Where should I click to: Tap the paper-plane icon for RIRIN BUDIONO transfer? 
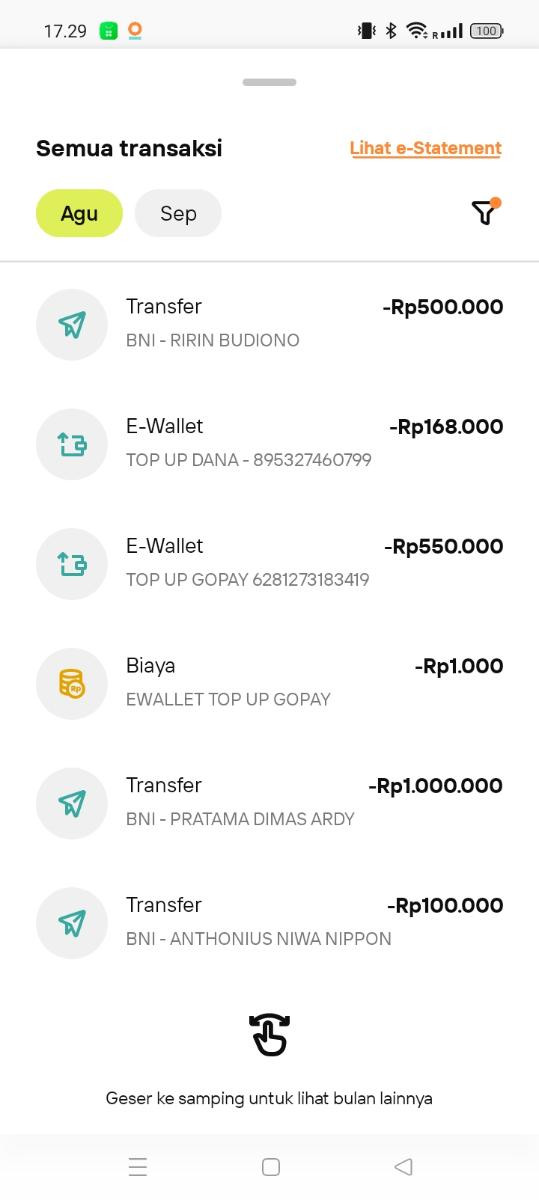click(x=72, y=325)
